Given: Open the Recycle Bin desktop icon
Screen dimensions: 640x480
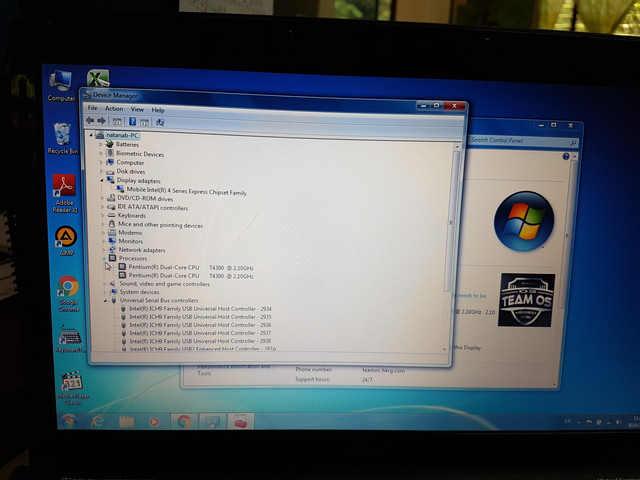Looking at the screenshot, I should coord(62,138).
